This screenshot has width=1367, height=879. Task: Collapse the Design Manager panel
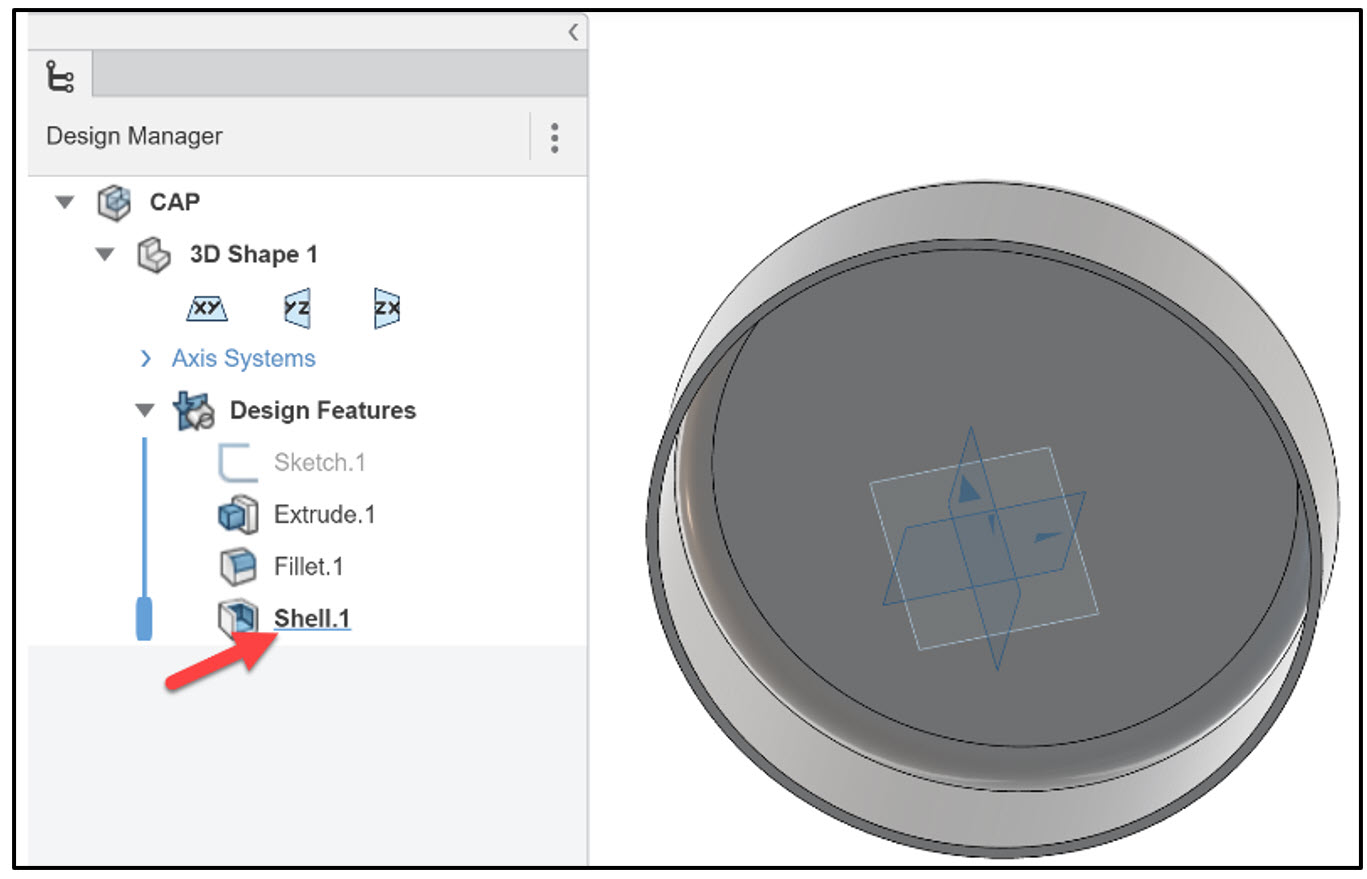tap(572, 32)
